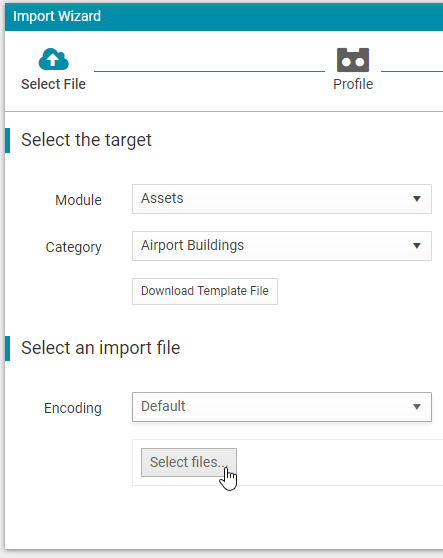This screenshot has width=443, height=558.
Task: Click Download Template File button
Action: coord(205,291)
